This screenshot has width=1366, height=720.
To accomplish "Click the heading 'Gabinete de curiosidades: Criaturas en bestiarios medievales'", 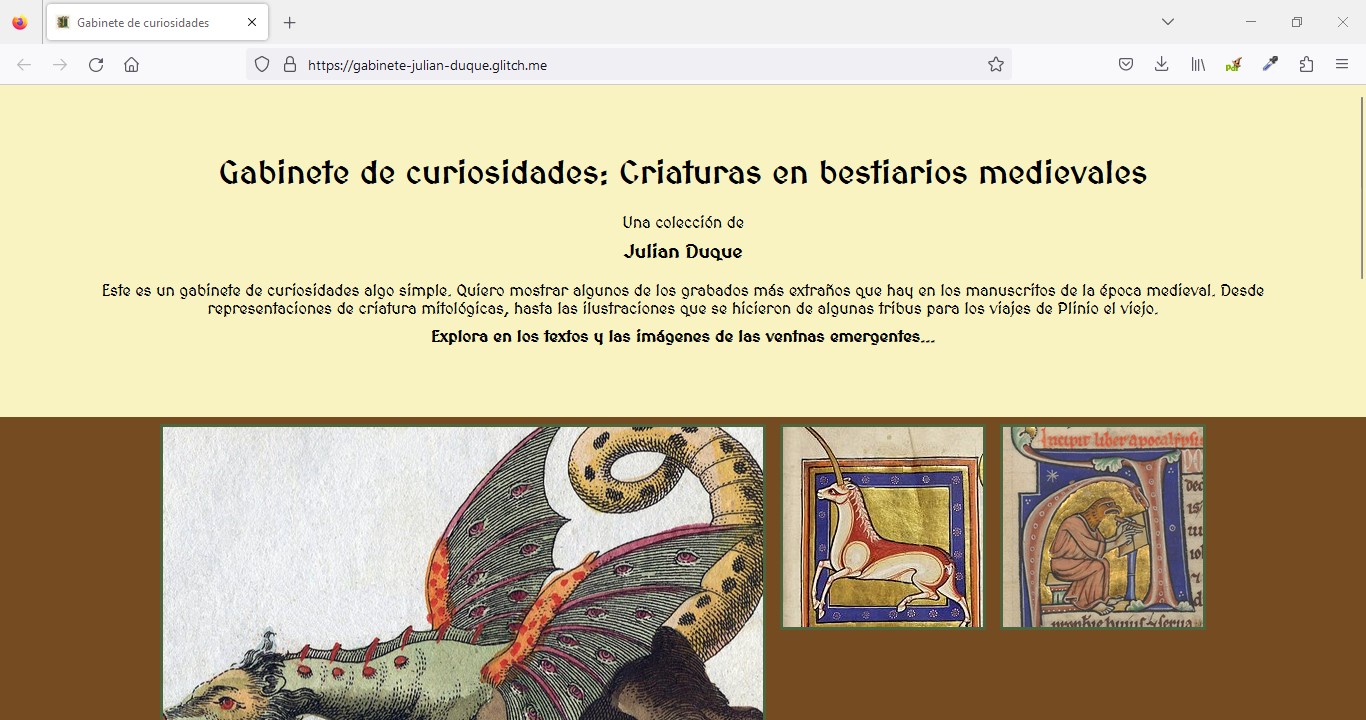I will pos(683,173).
